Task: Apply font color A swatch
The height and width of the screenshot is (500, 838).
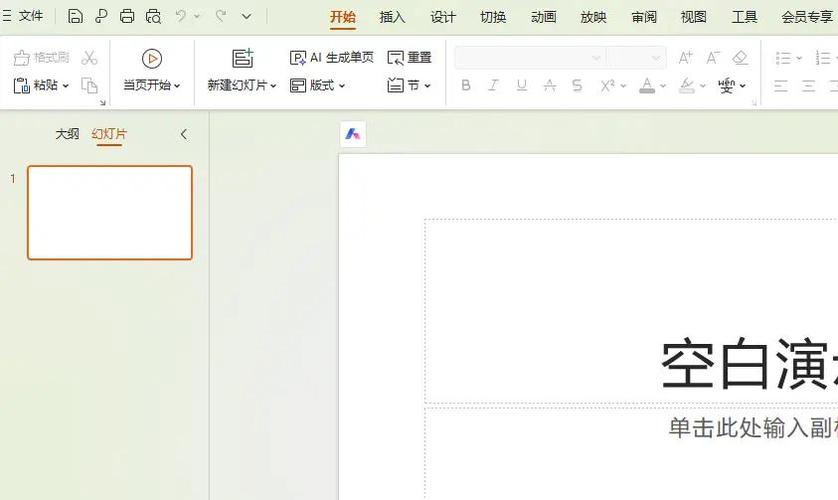Action: [647, 85]
